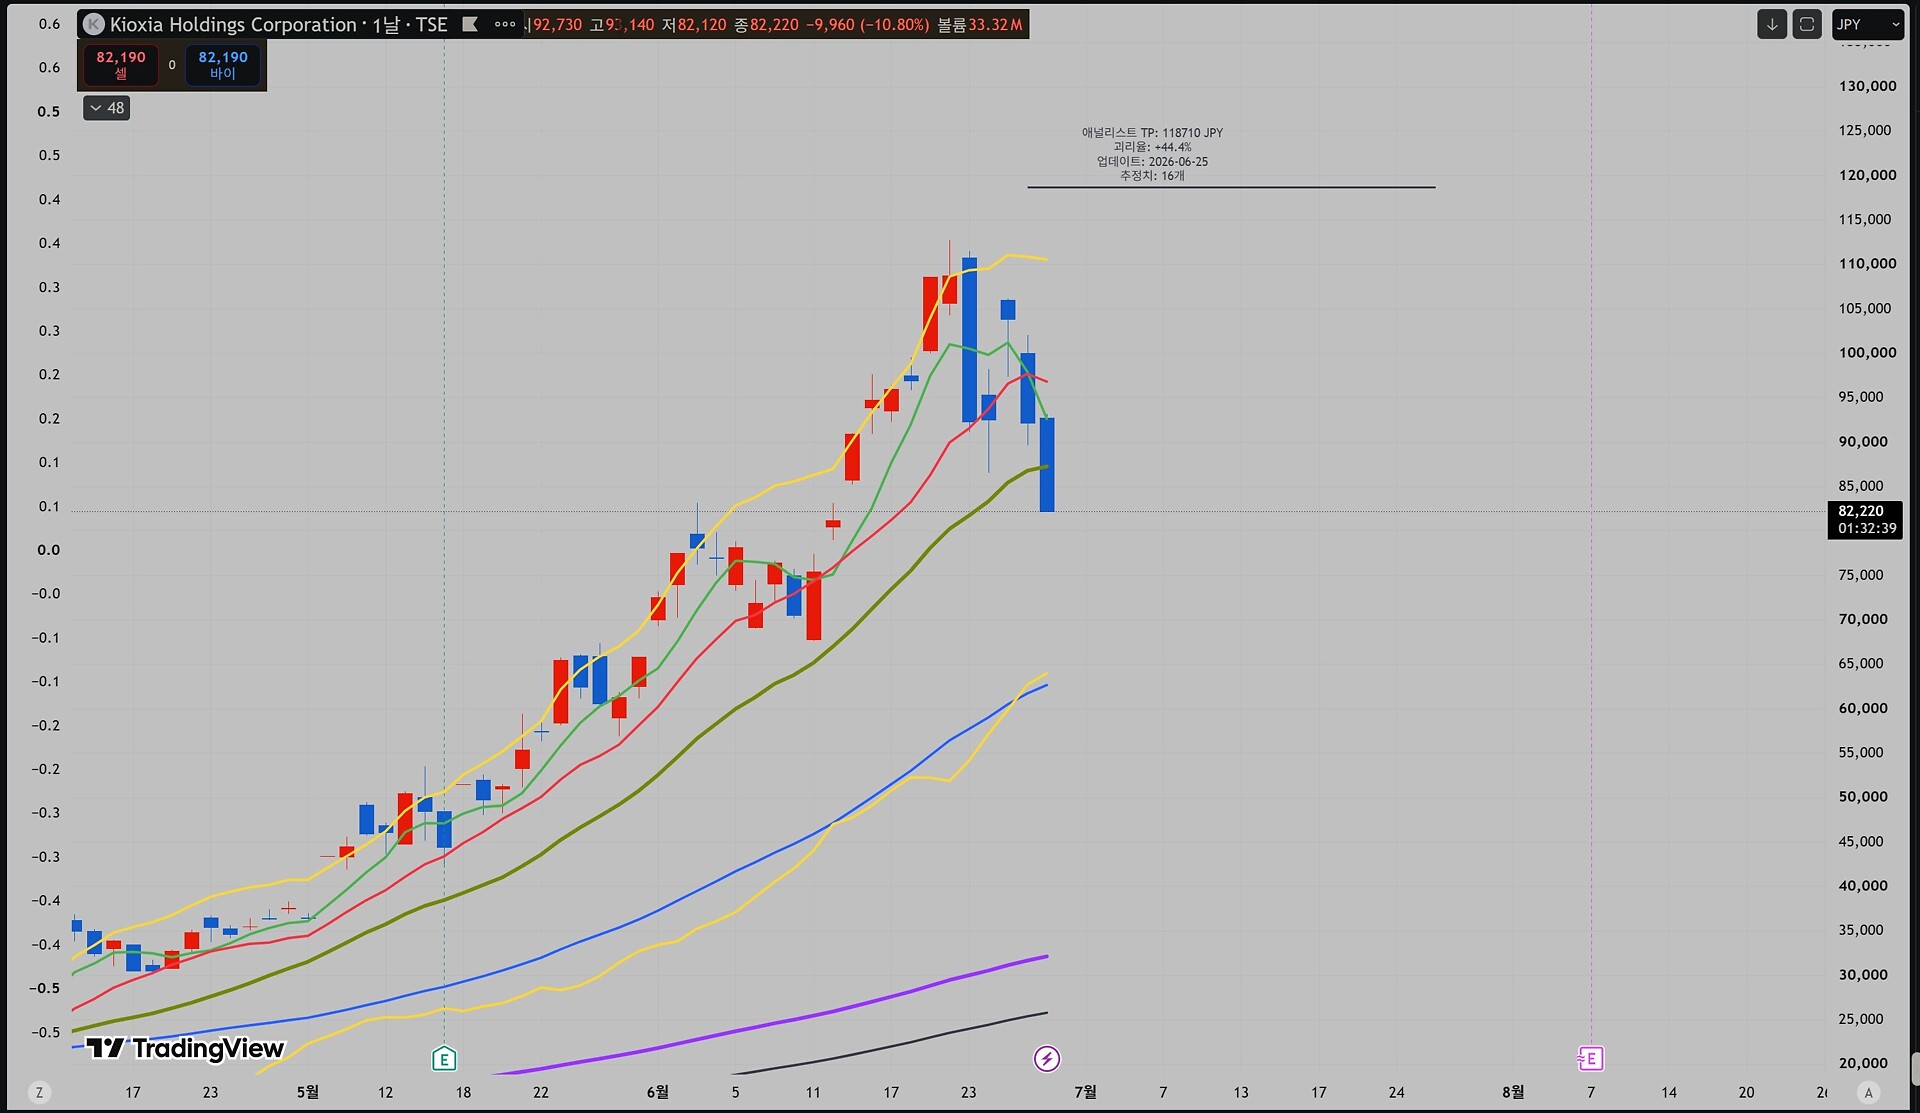Click the fullscreen frame icon at top right
This screenshot has height=1113, width=1920.
(x=1807, y=24)
